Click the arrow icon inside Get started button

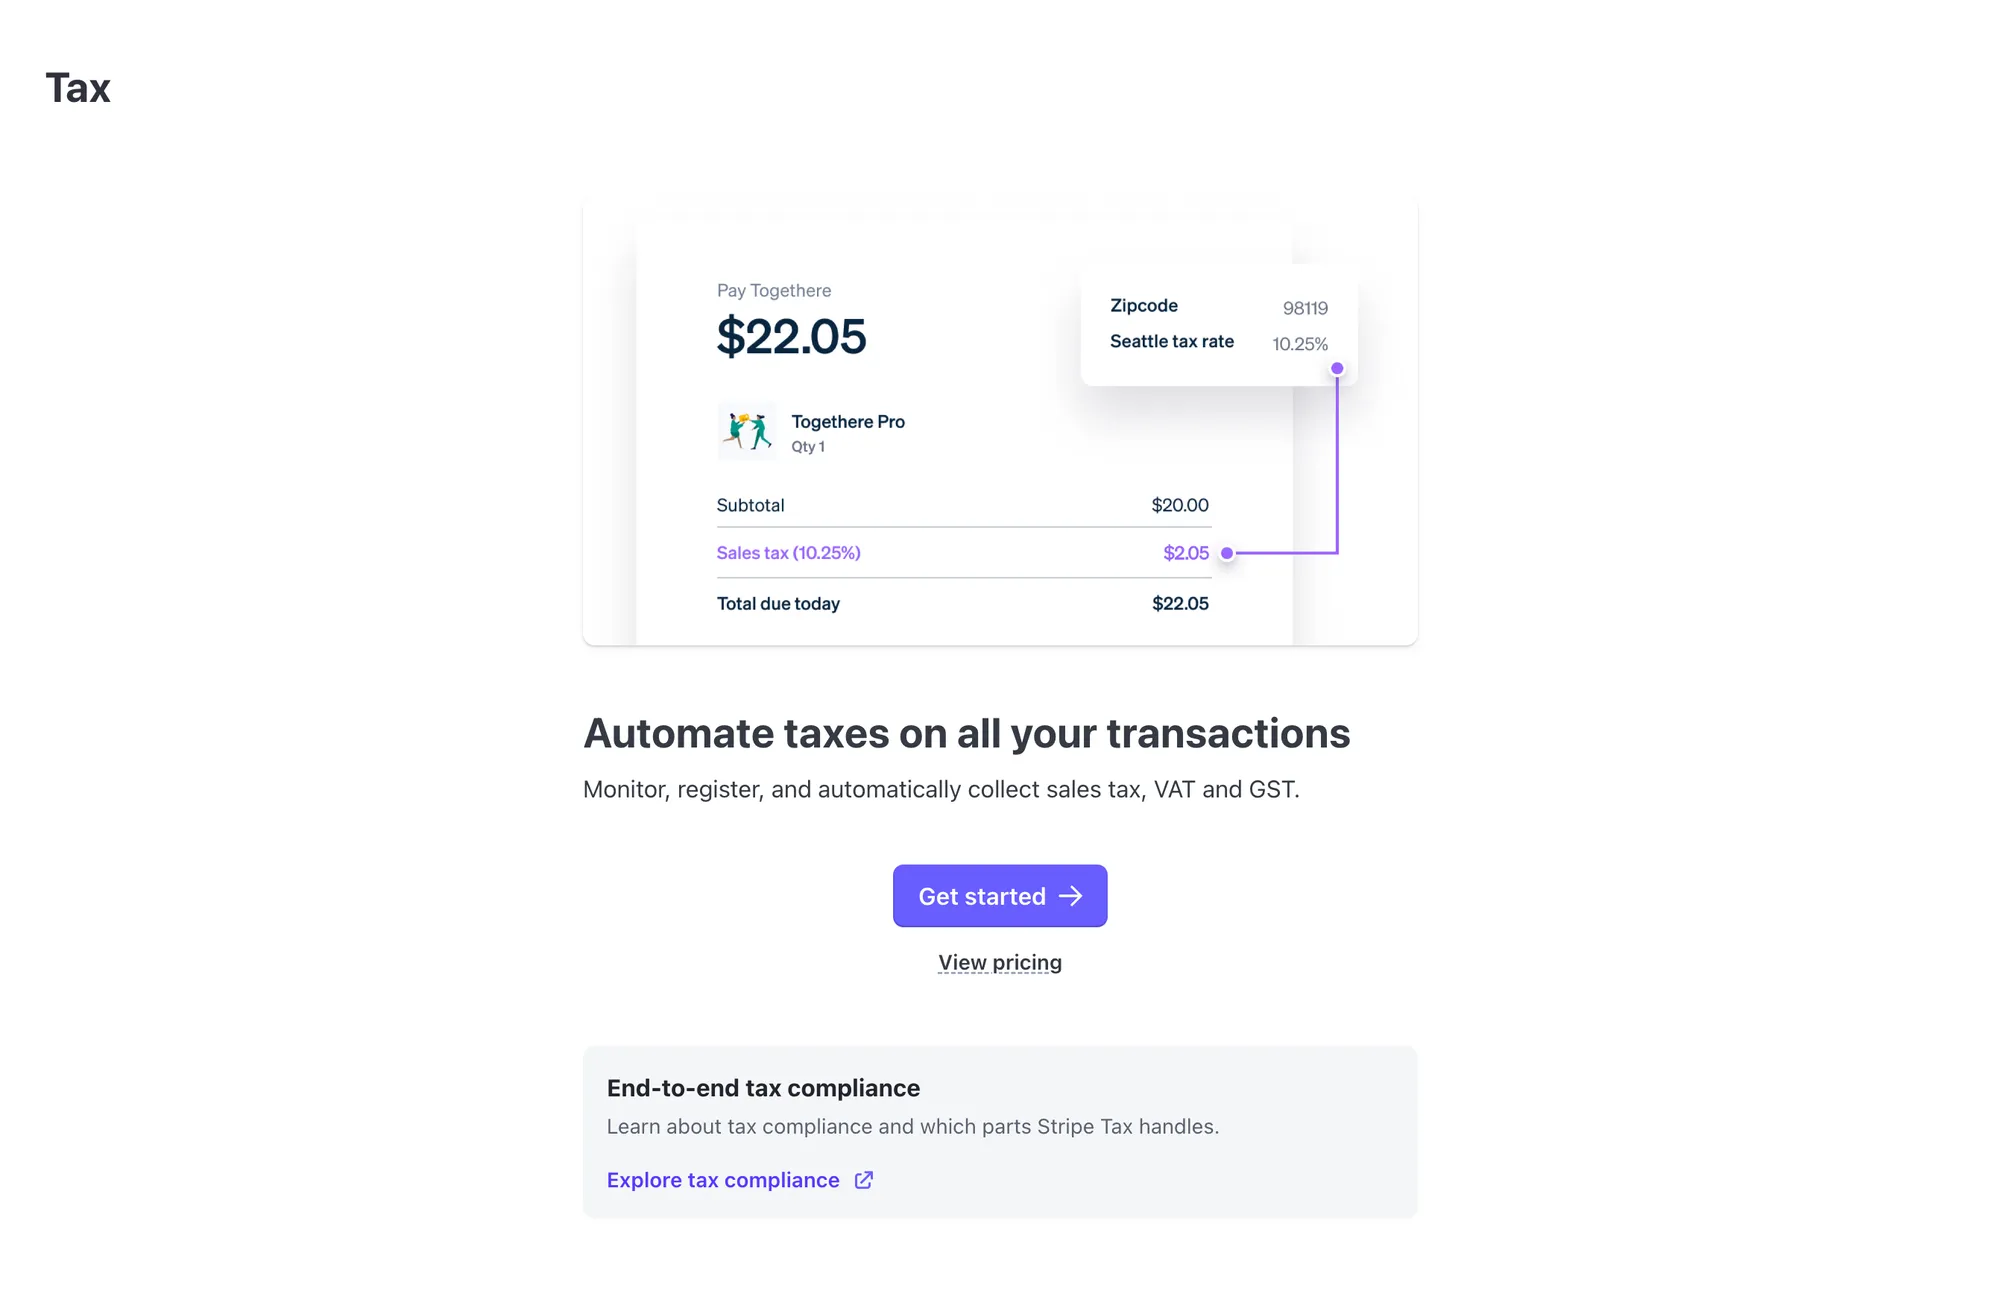1071,896
